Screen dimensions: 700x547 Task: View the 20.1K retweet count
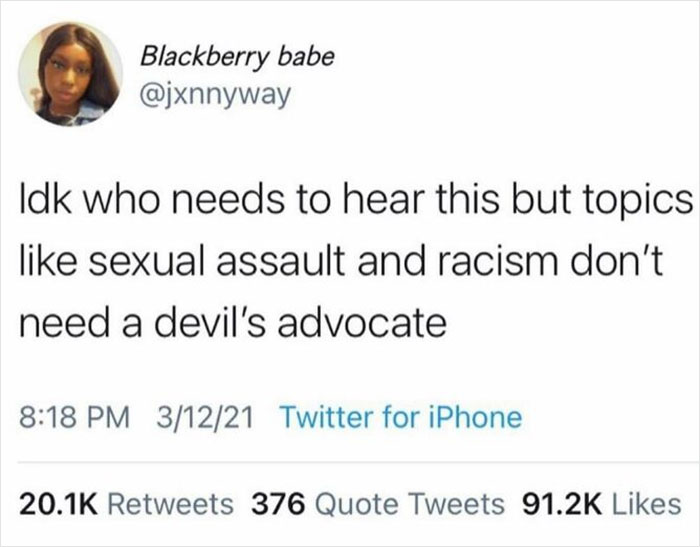(x=58, y=504)
